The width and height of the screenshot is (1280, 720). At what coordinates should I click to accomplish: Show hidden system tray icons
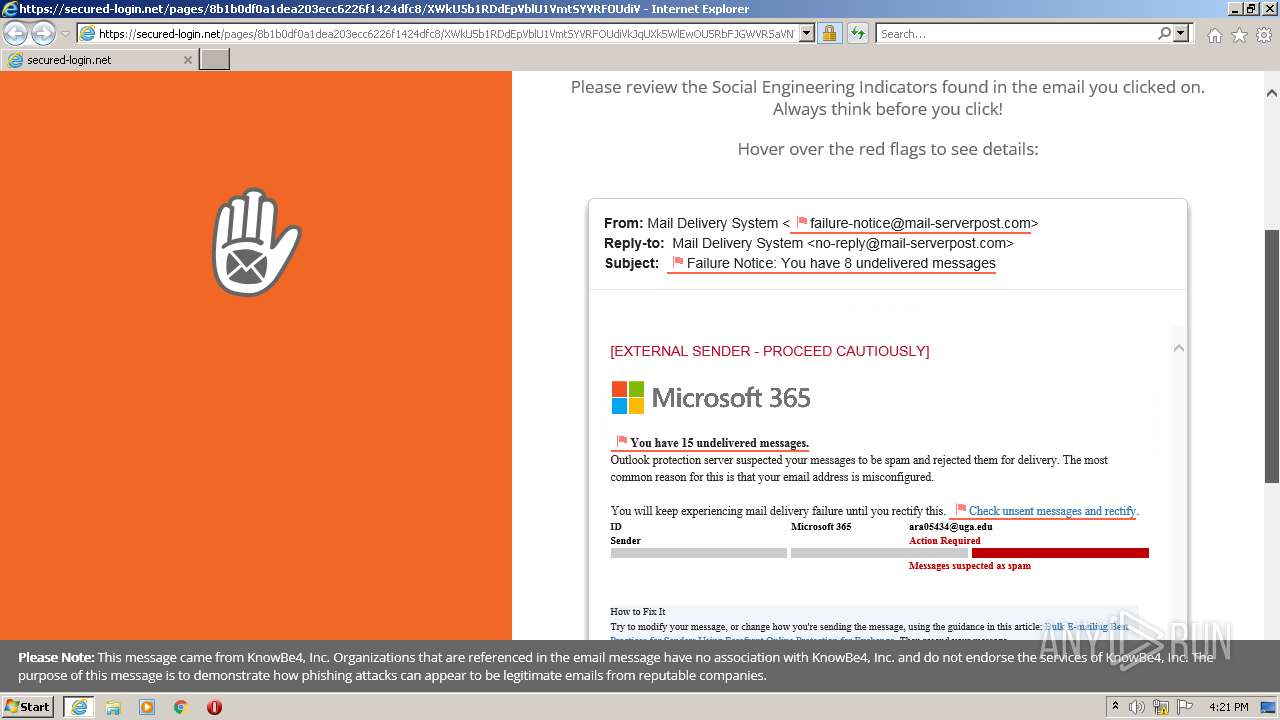coord(1115,707)
